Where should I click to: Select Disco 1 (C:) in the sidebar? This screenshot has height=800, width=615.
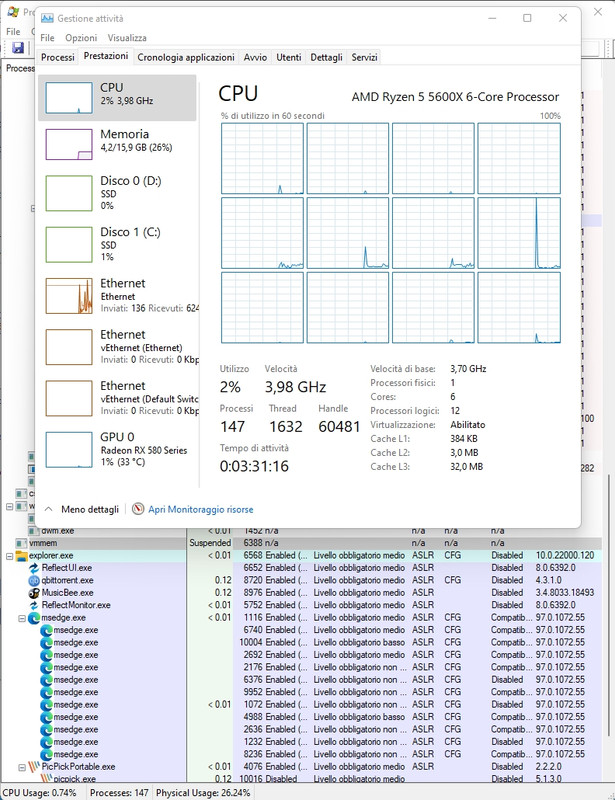pos(117,244)
